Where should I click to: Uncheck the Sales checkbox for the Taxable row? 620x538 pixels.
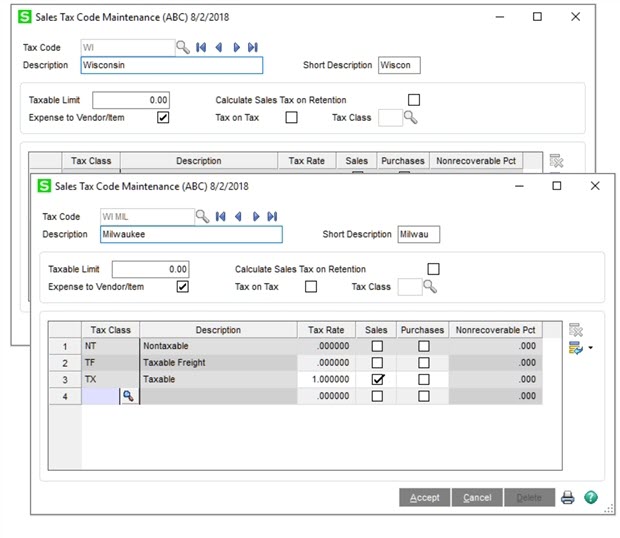[377, 380]
